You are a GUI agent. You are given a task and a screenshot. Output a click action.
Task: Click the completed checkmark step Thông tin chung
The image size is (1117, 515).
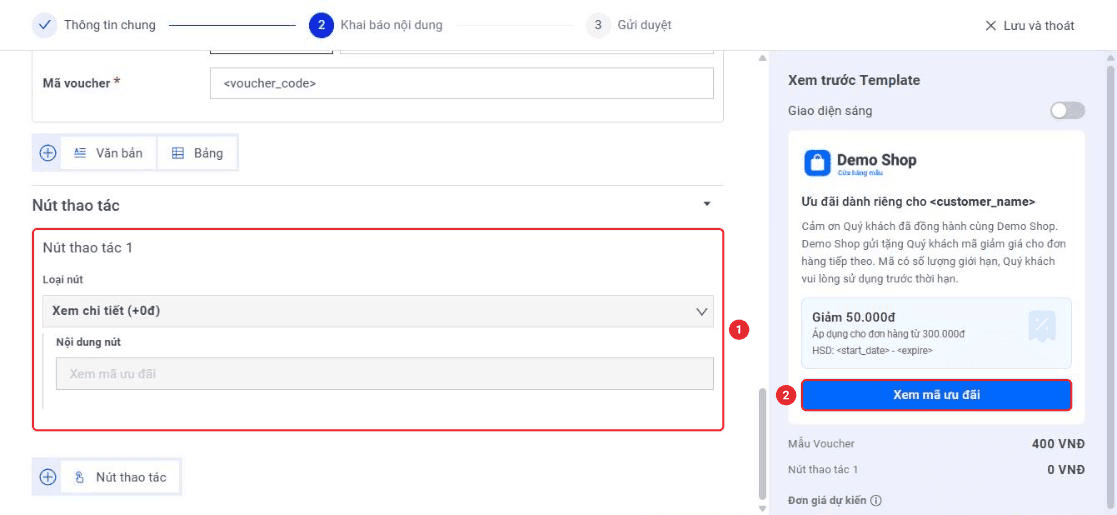pyautogui.click(x=44, y=26)
